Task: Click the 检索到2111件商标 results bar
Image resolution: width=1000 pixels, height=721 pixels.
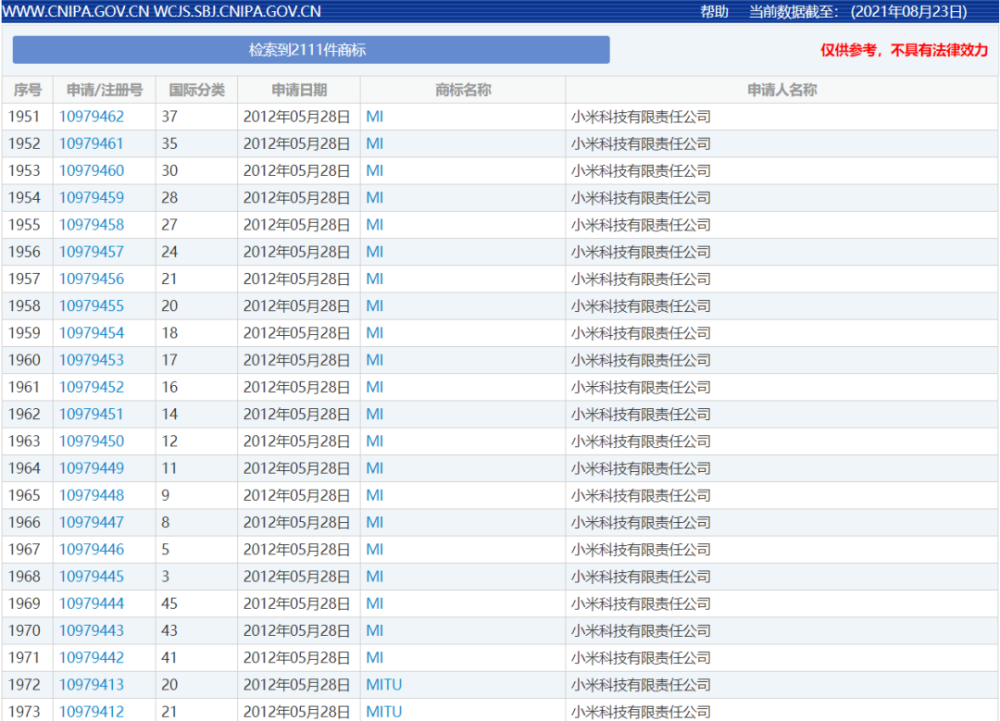Action: (311, 50)
